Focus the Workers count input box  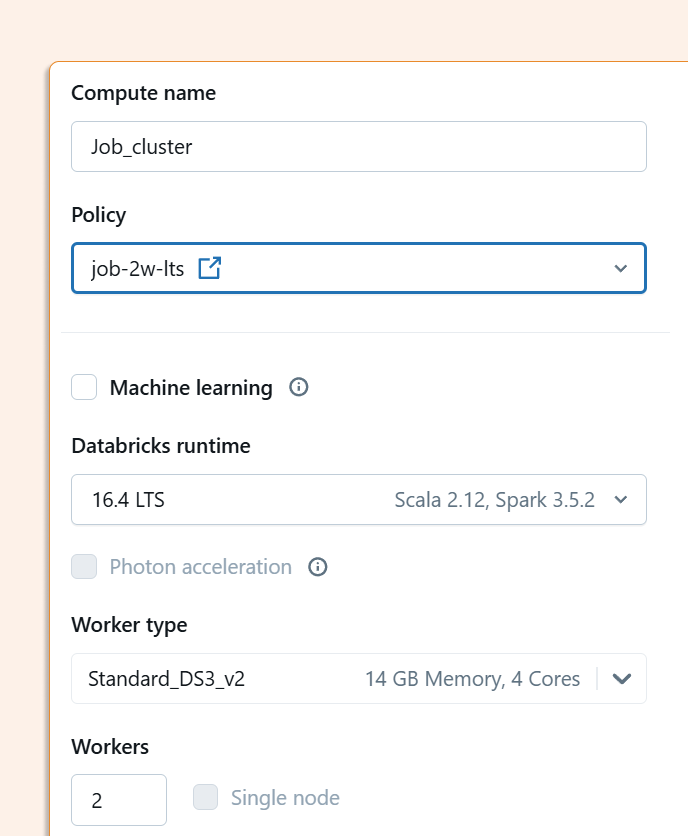(x=119, y=800)
